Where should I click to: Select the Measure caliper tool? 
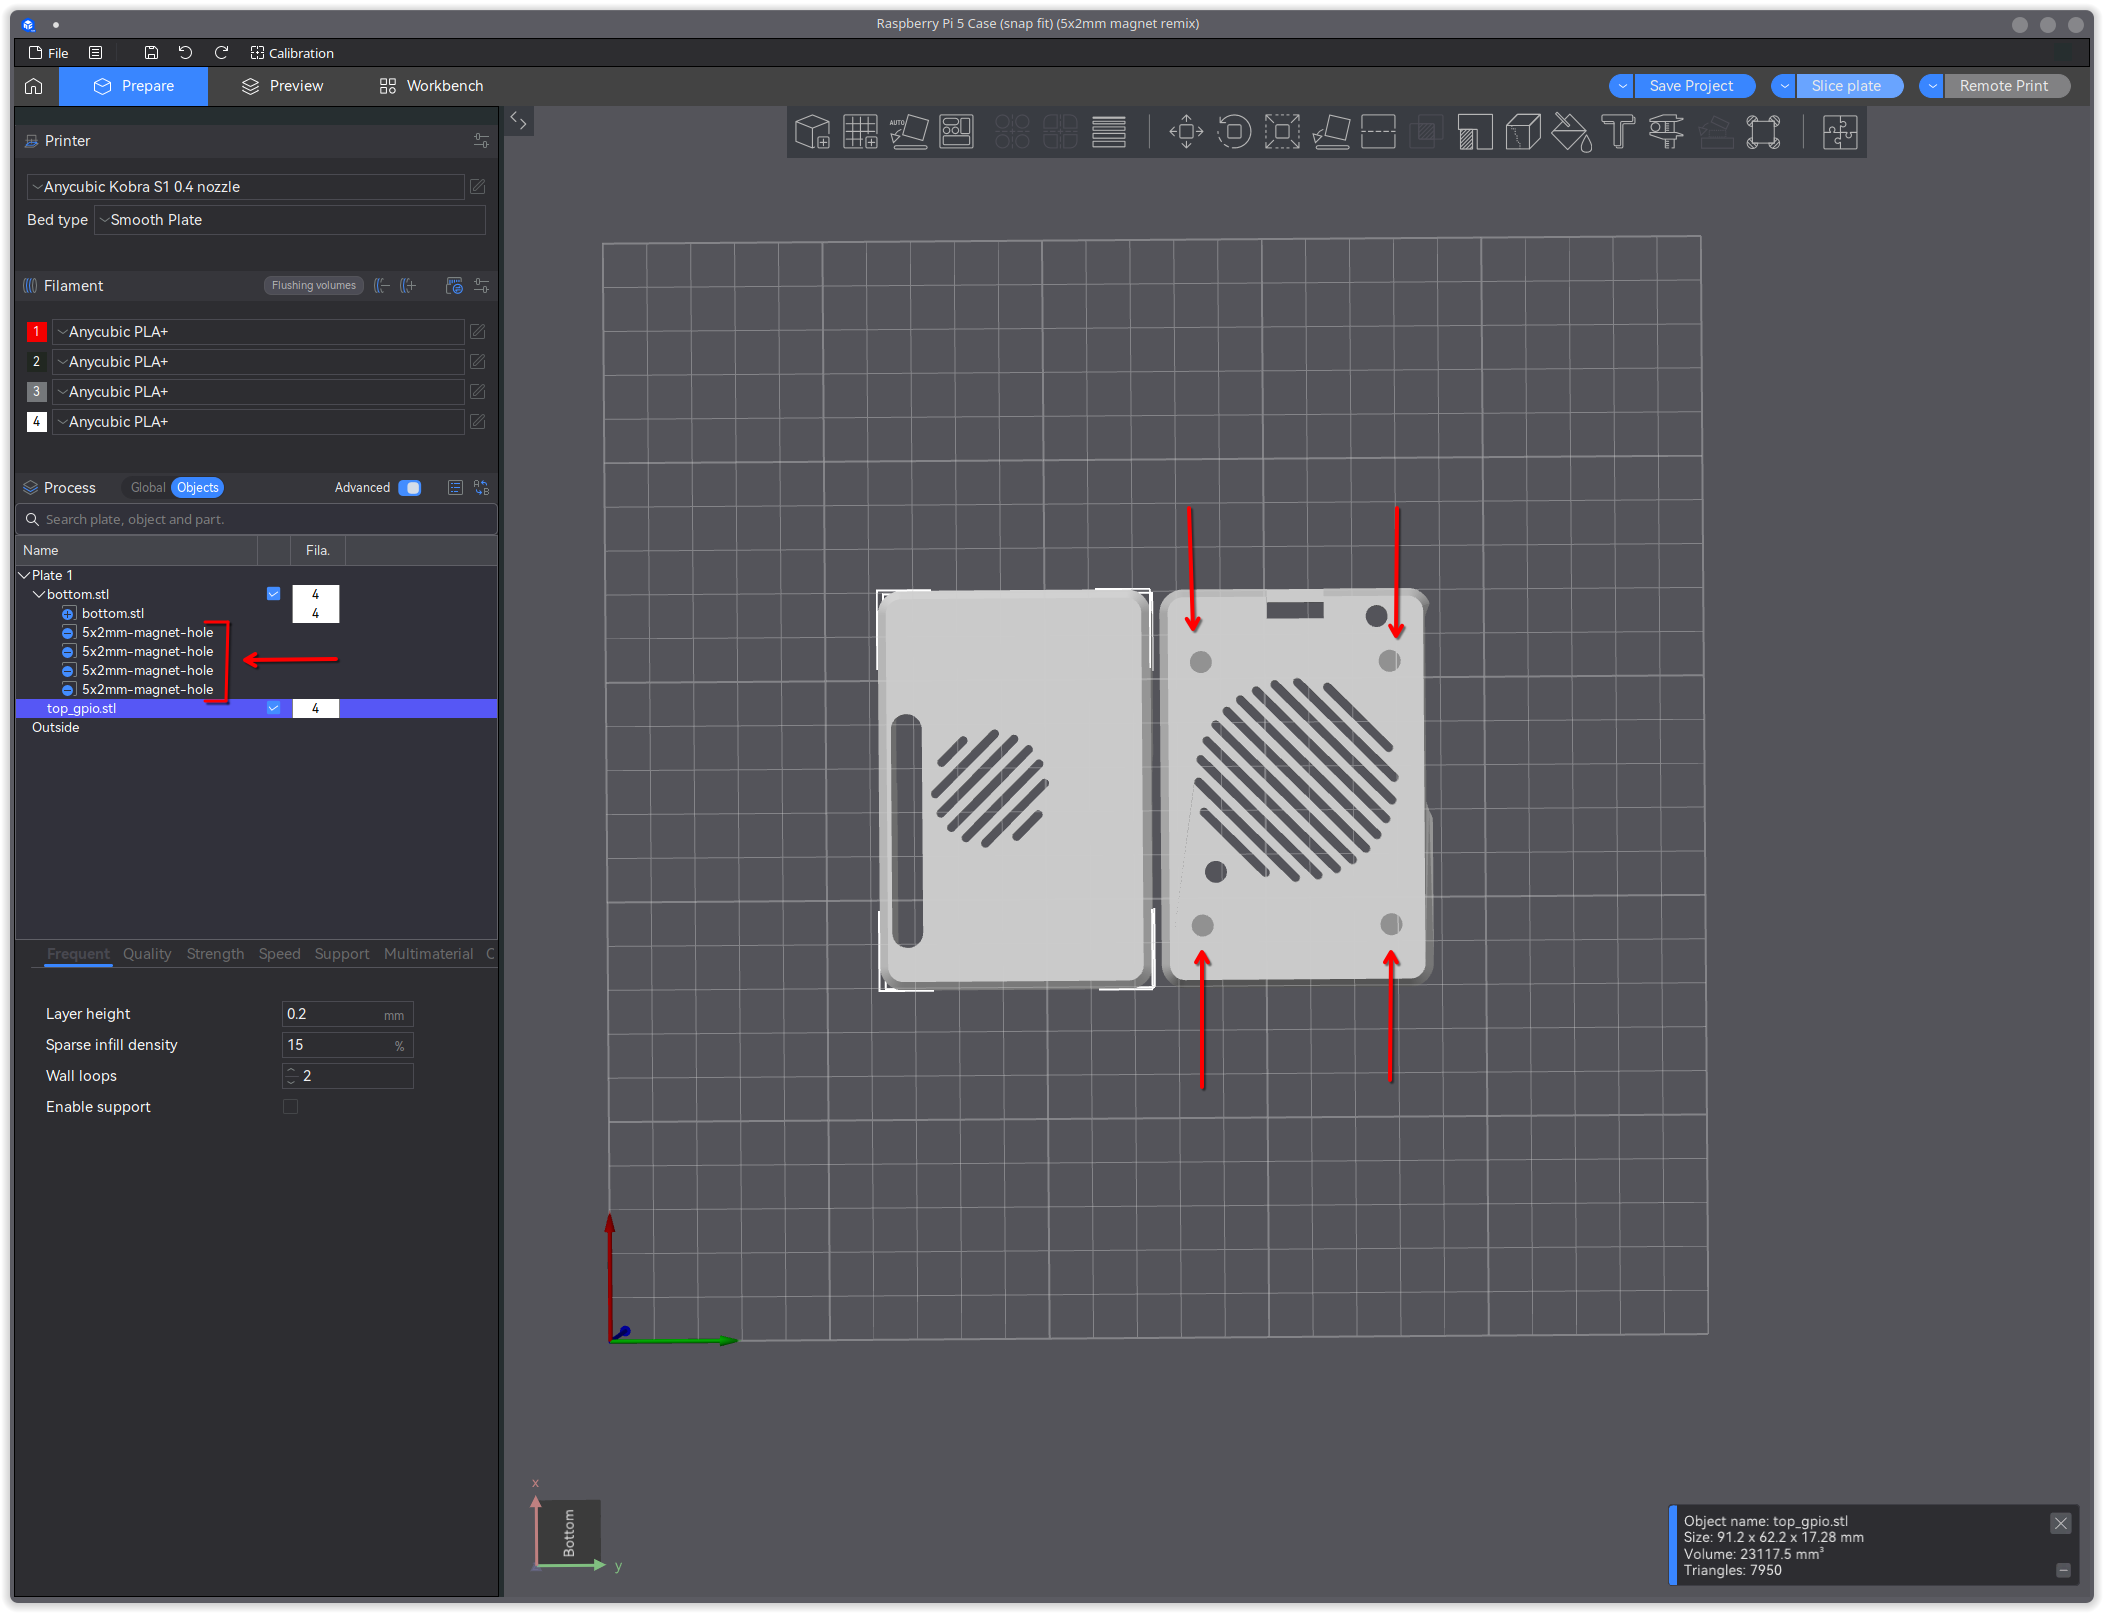click(1666, 132)
